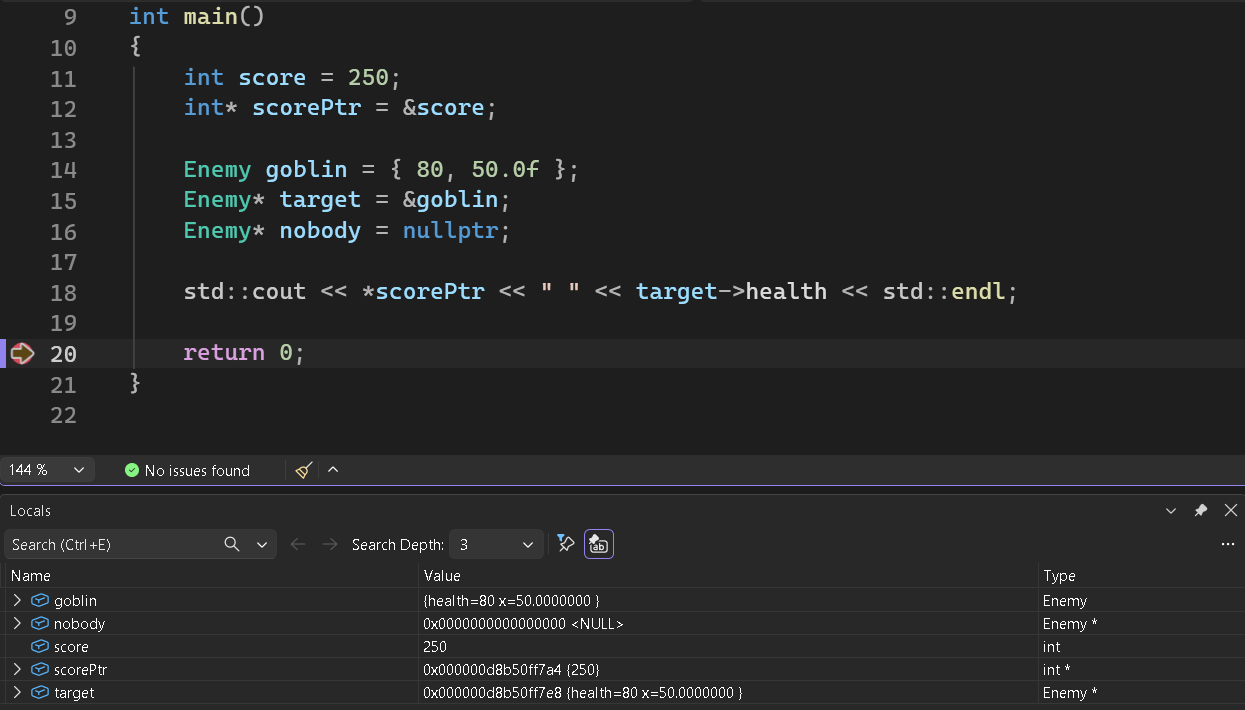Click the scorePtr variable cube icon

coord(40,670)
